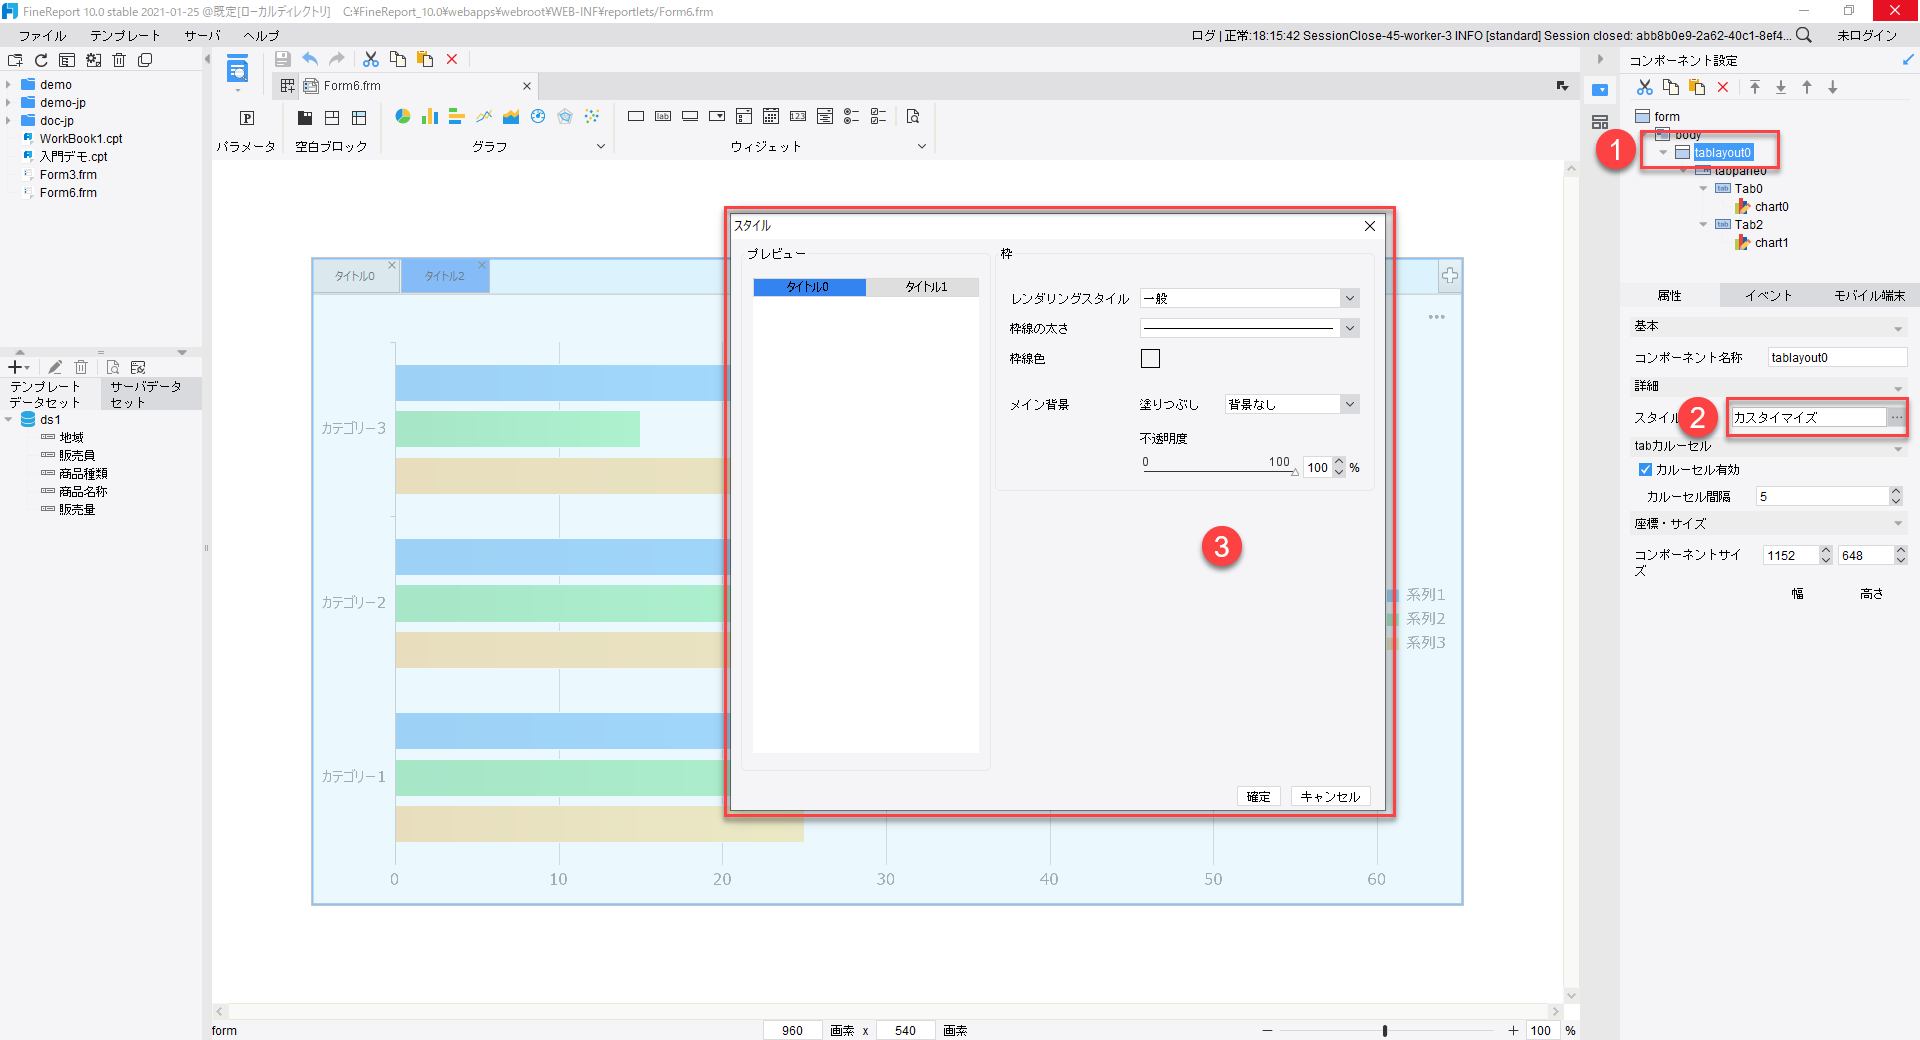Click 確定 to confirm the style dialog

1258,796
